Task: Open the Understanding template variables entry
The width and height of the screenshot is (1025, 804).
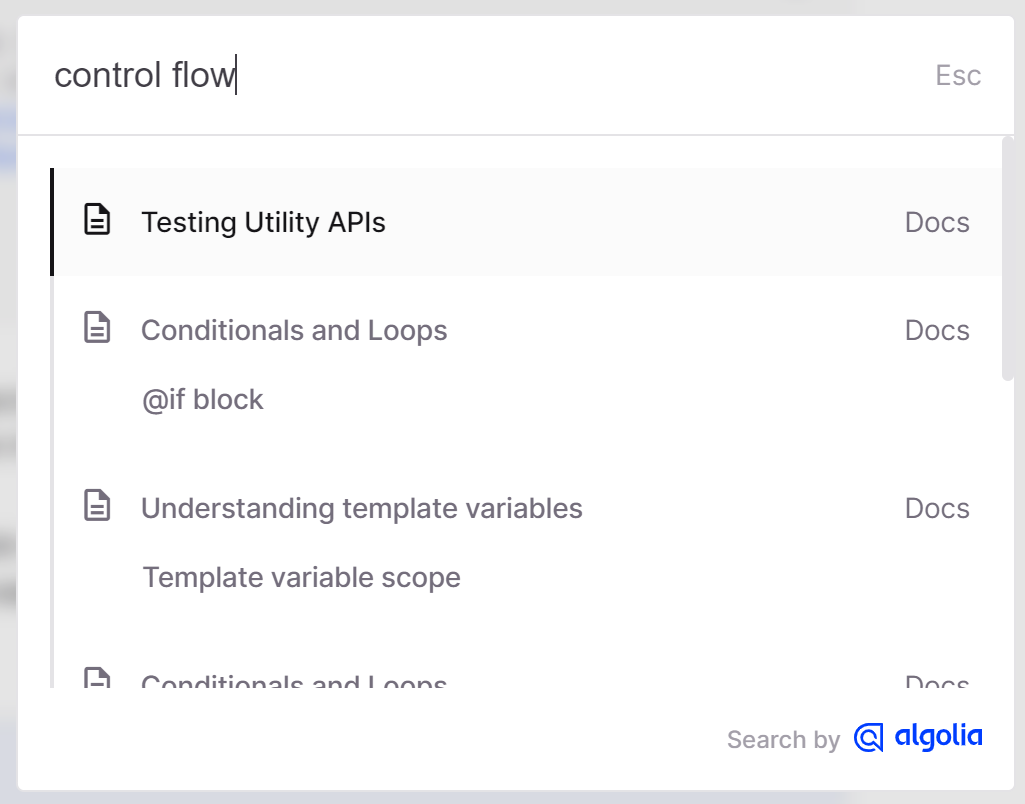Action: tap(362, 508)
